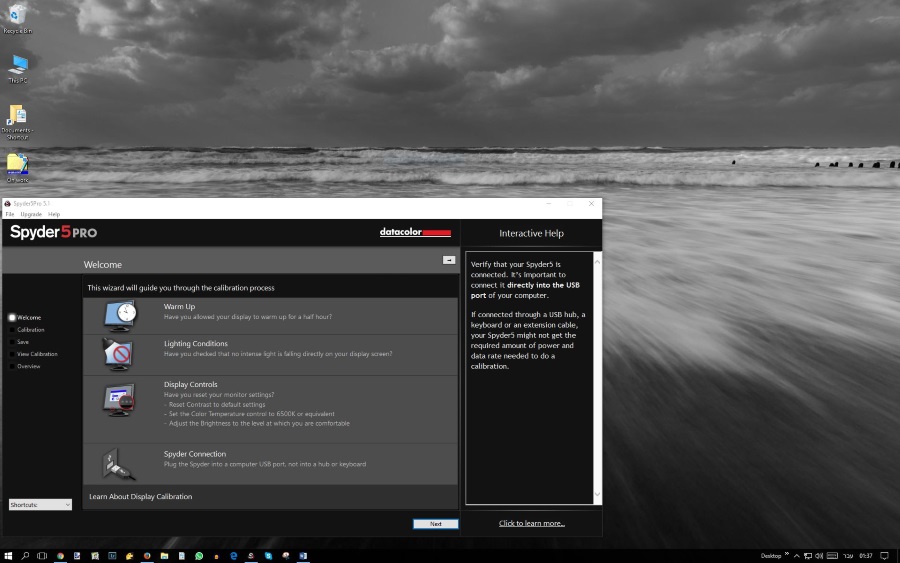Image resolution: width=900 pixels, height=563 pixels.
Task: Launch Chrome from the taskbar
Action: [x=60, y=556]
